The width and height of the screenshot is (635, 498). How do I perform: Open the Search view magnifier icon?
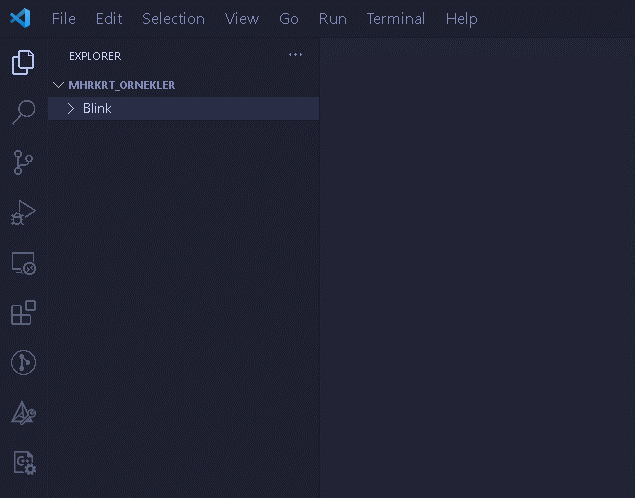[x=23, y=112]
